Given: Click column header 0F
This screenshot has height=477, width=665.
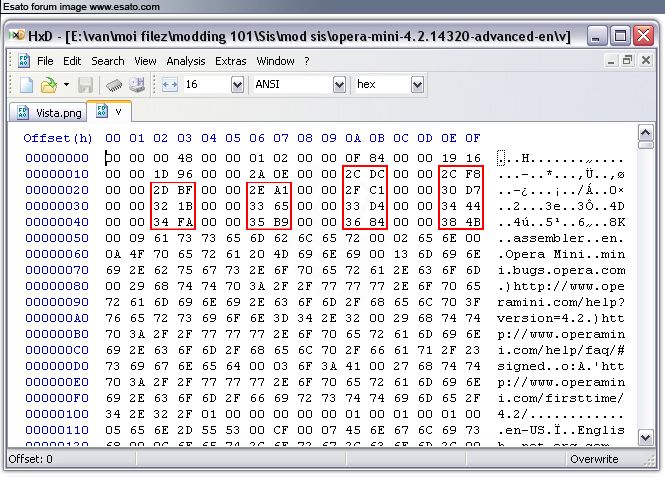Looking at the screenshot, I should coord(473,138).
